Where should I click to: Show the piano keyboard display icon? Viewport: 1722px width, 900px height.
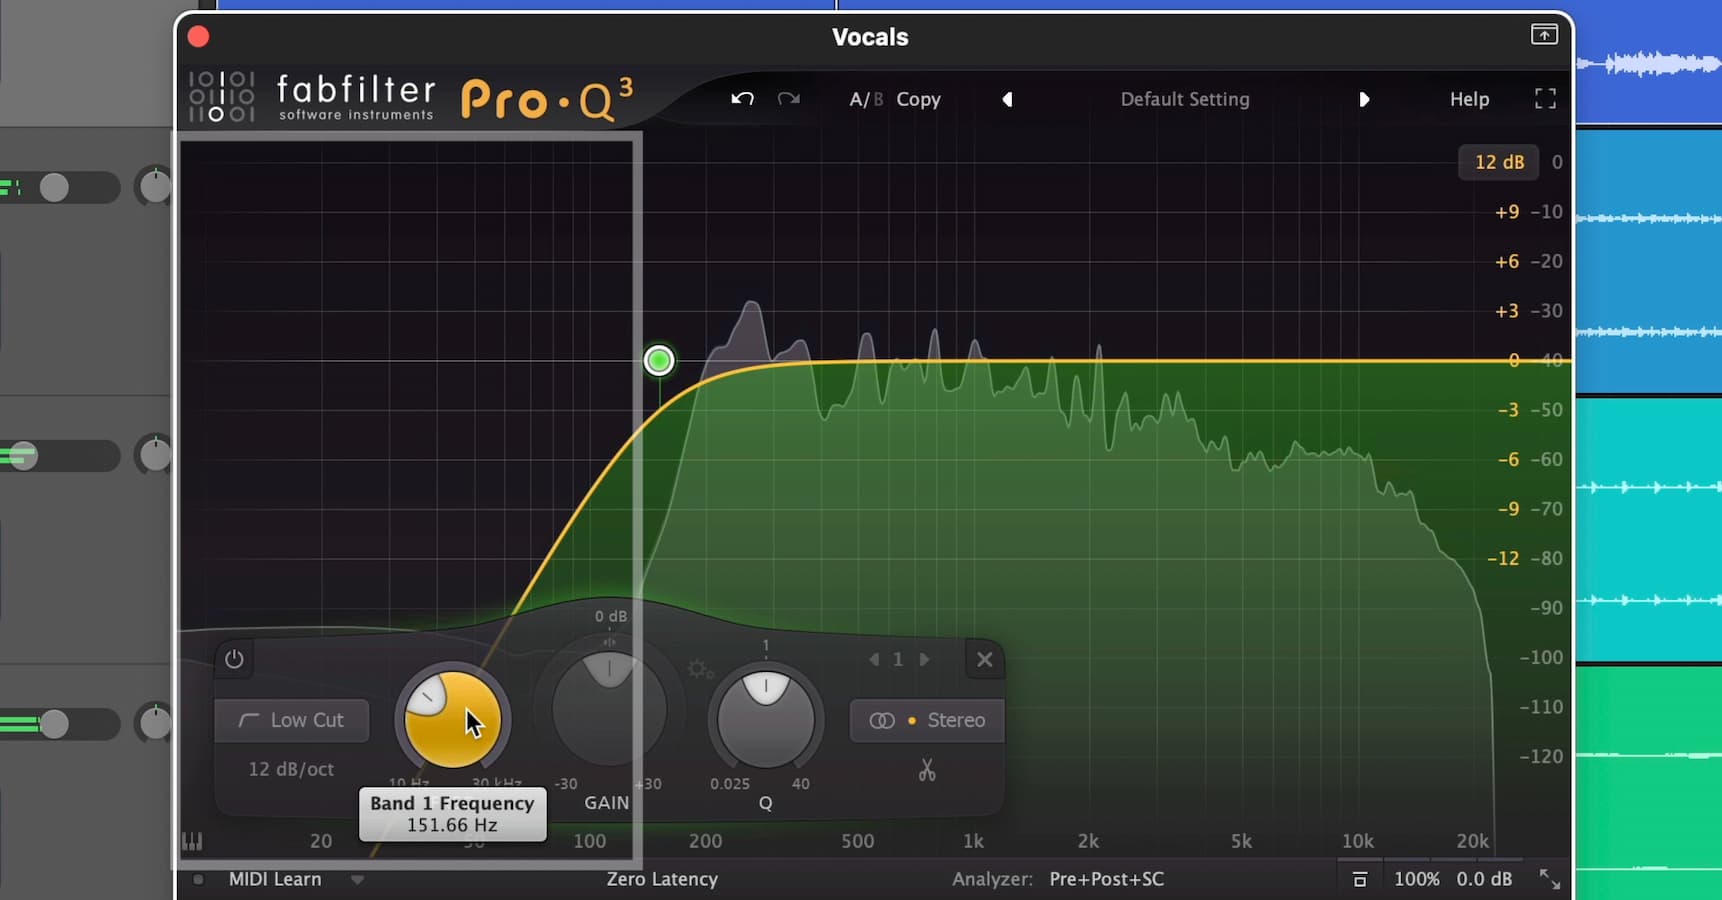[192, 841]
